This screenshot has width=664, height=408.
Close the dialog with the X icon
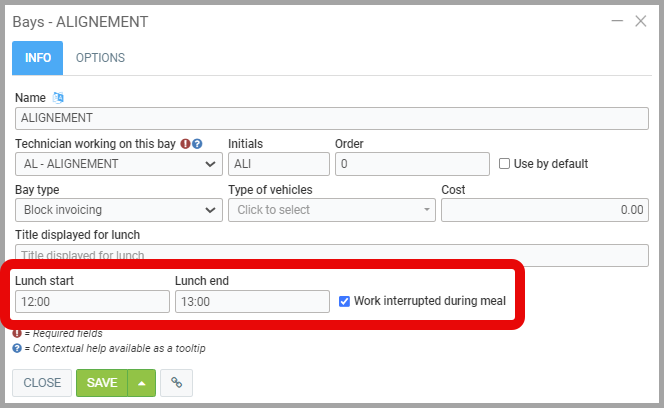pyautogui.click(x=641, y=20)
